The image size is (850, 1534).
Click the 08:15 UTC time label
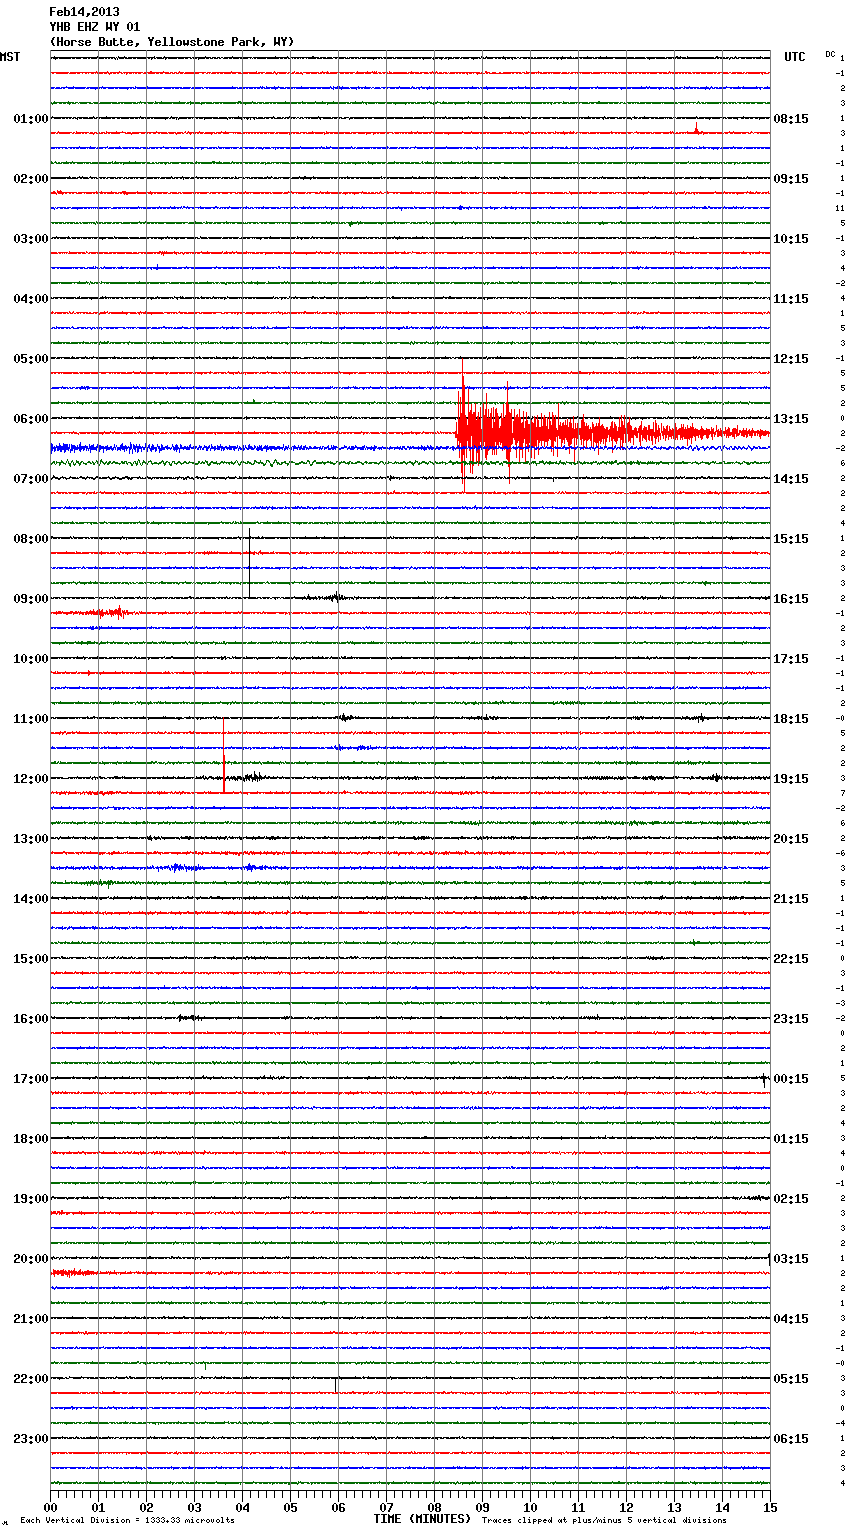(x=791, y=119)
